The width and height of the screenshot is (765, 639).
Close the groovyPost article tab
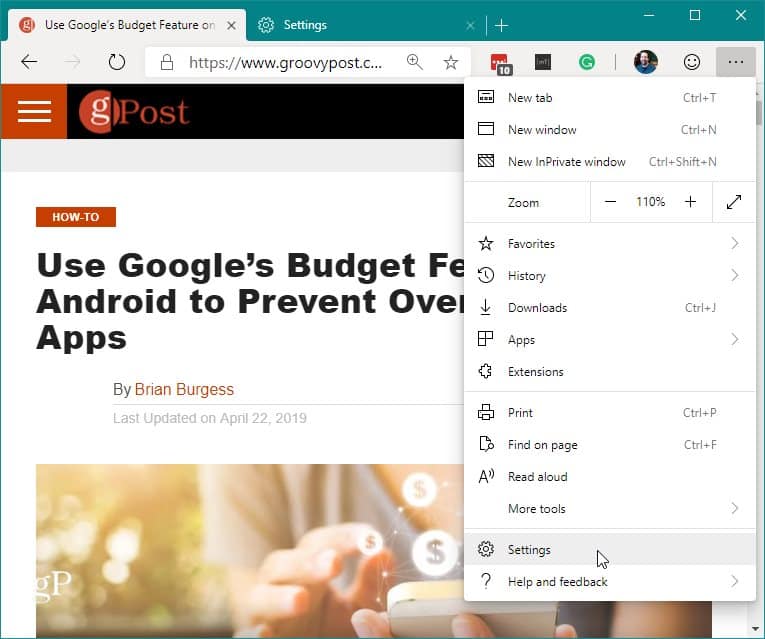coord(231,25)
